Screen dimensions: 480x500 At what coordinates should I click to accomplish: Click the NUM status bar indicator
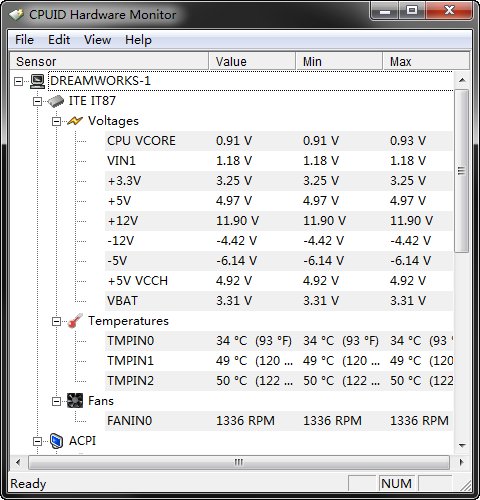396,483
